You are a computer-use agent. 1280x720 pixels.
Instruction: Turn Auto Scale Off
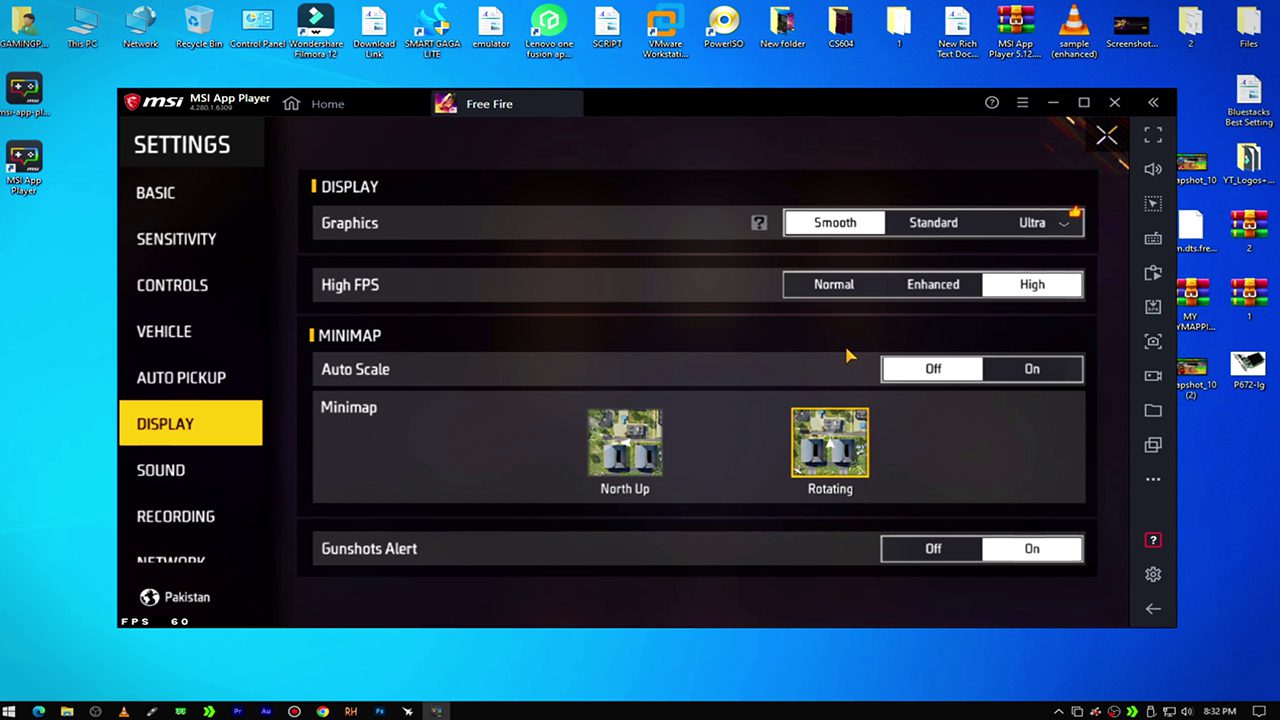(x=933, y=369)
